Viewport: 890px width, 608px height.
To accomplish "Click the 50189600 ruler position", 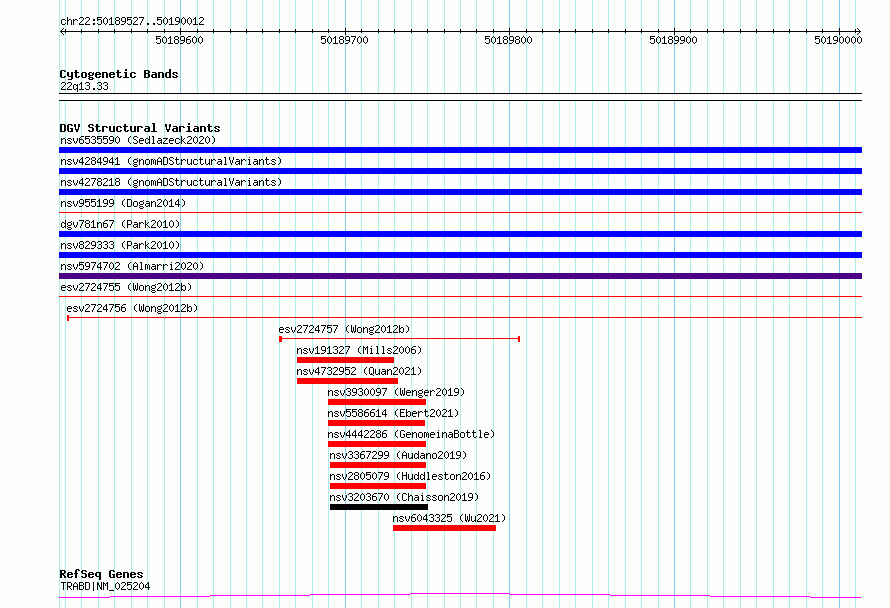I will click(x=179, y=40).
